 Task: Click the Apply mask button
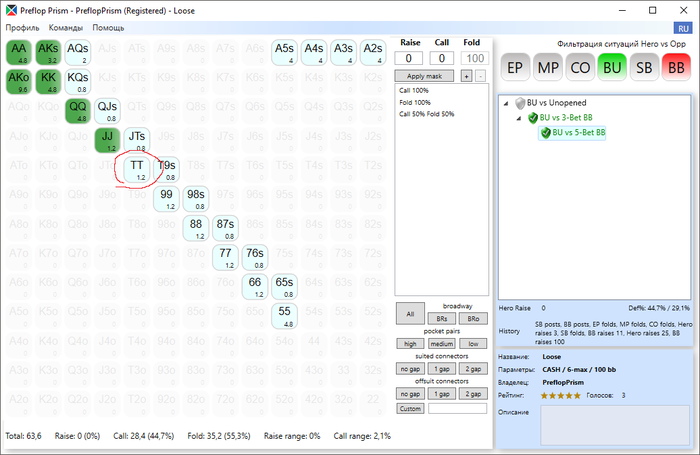tap(424, 76)
